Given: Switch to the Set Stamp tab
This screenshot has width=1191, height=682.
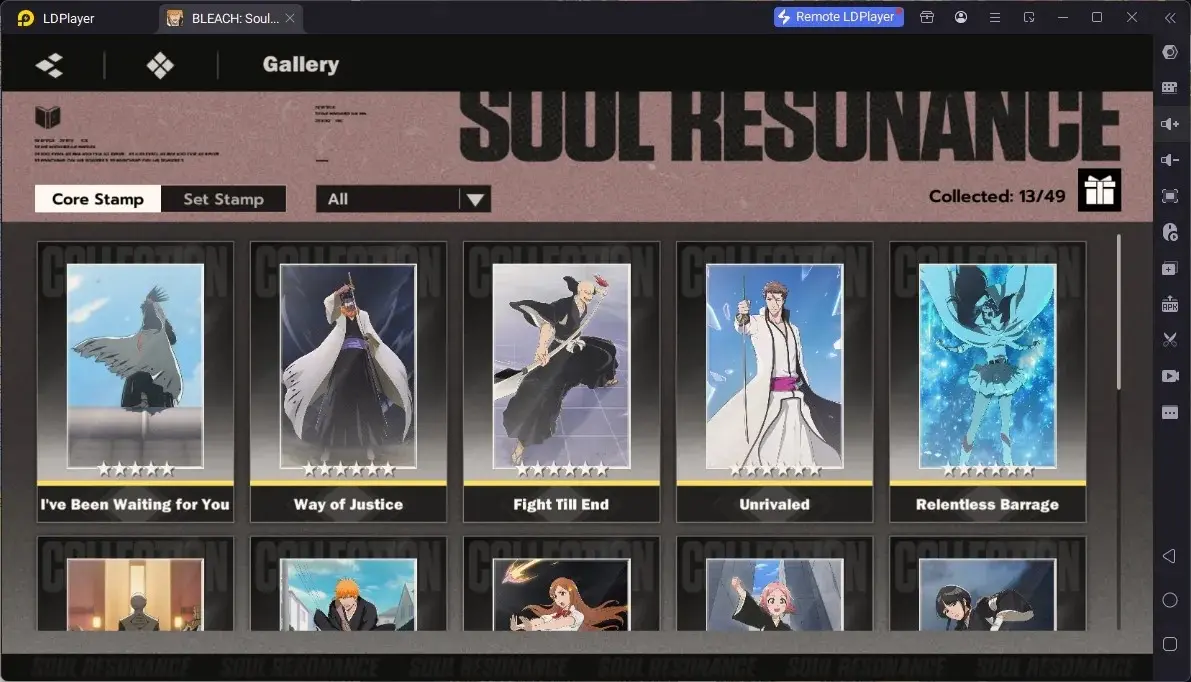Looking at the screenshot, I should pyautogui.click(x=223, y=199).
